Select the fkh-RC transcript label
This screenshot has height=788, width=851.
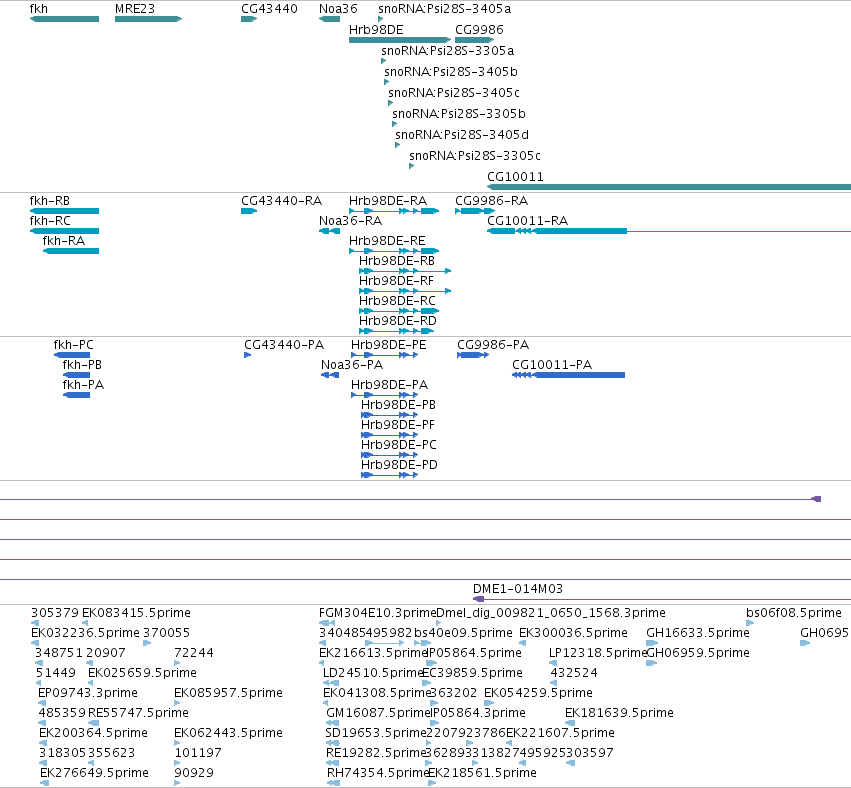pyautogui.click(x=50, y=221)
